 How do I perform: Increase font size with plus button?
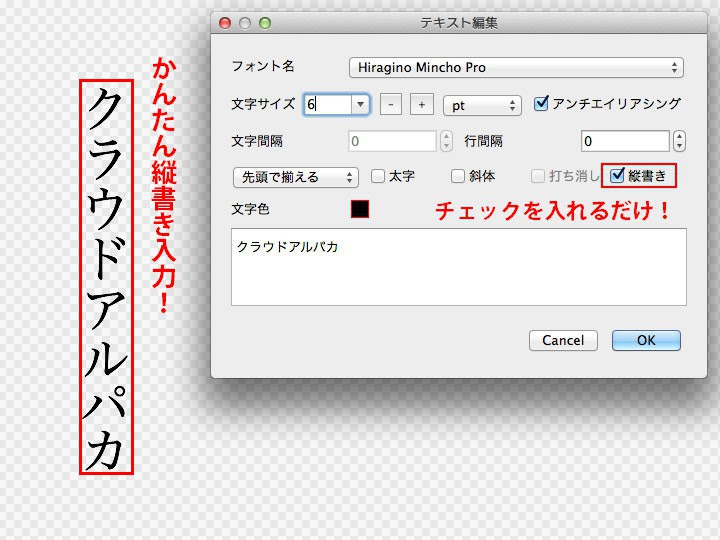(x=422, y=105)
